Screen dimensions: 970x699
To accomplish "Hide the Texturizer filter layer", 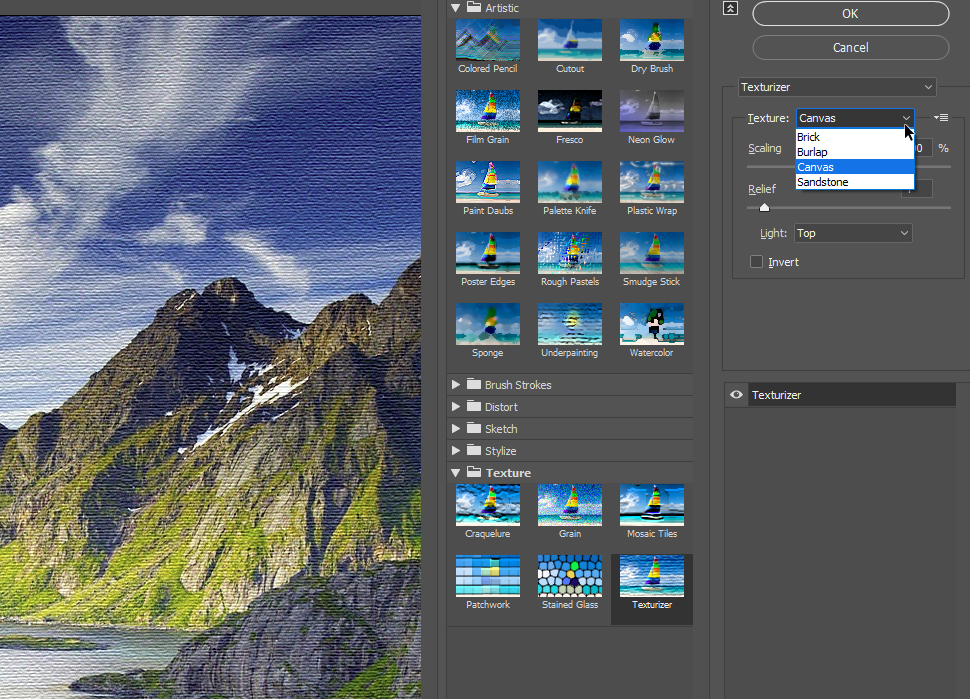I will 736,394.
